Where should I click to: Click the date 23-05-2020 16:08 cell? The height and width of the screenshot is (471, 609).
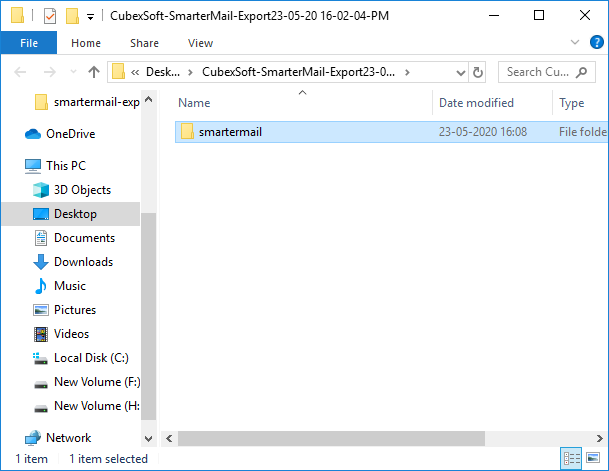click(483, 132)
